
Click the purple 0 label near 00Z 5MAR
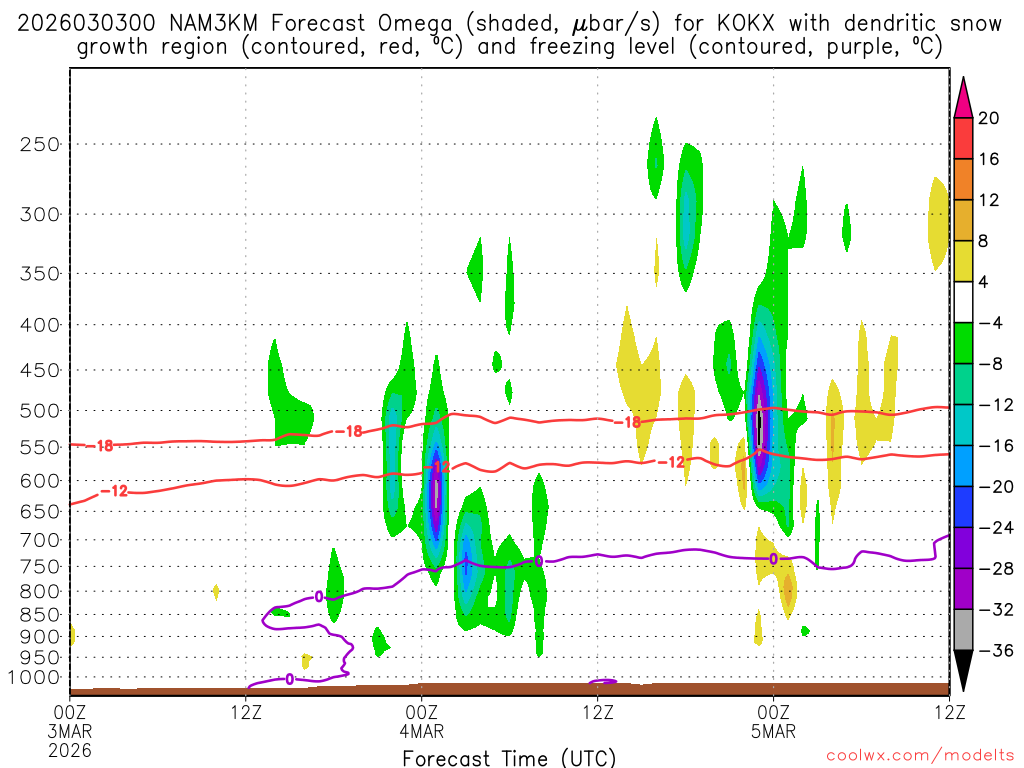[x=773, y=559]
